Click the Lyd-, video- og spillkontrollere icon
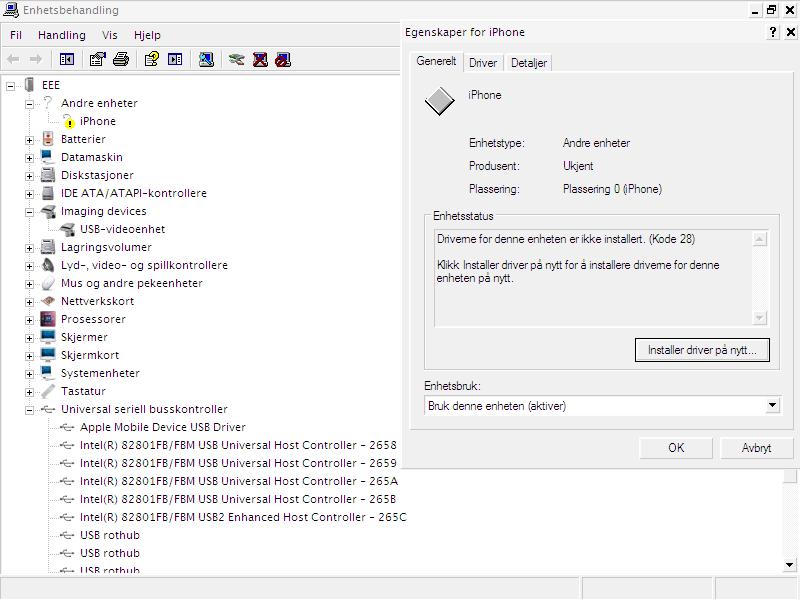The height and width of the screenshot is (600, 800). click(x=48, y=265)
